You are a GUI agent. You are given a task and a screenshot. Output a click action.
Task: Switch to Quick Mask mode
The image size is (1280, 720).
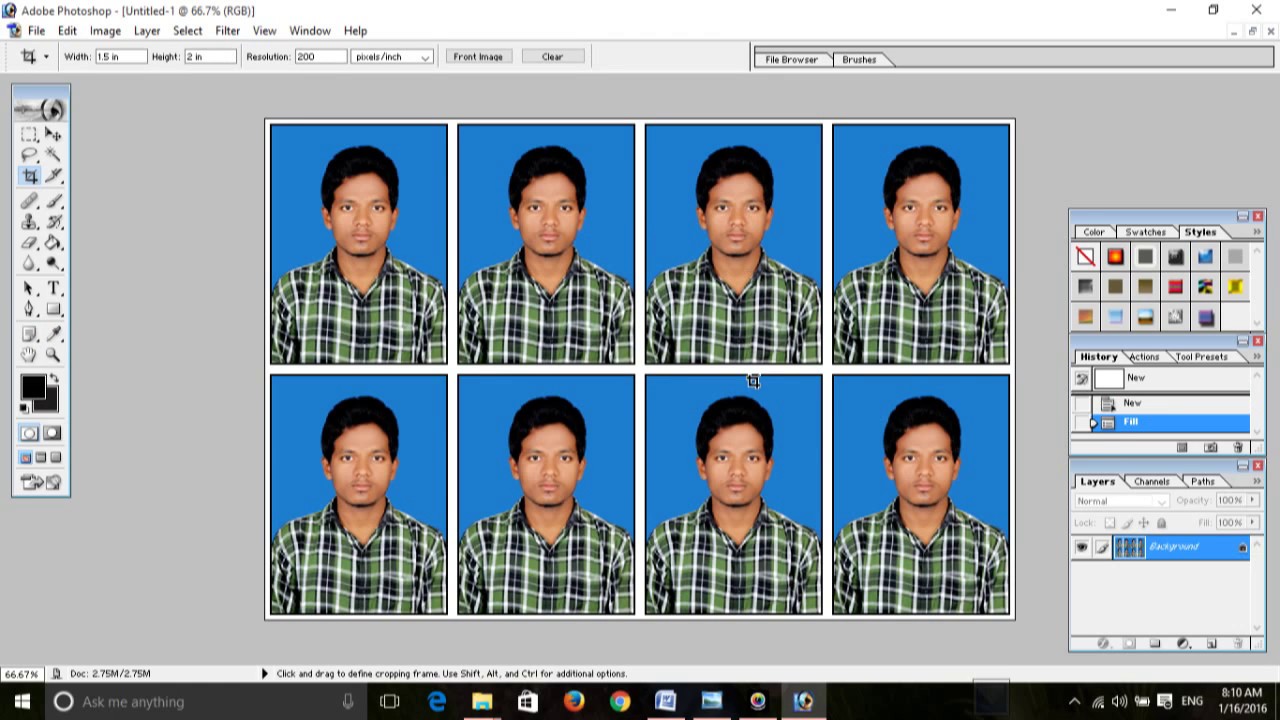tap(52, 433)
